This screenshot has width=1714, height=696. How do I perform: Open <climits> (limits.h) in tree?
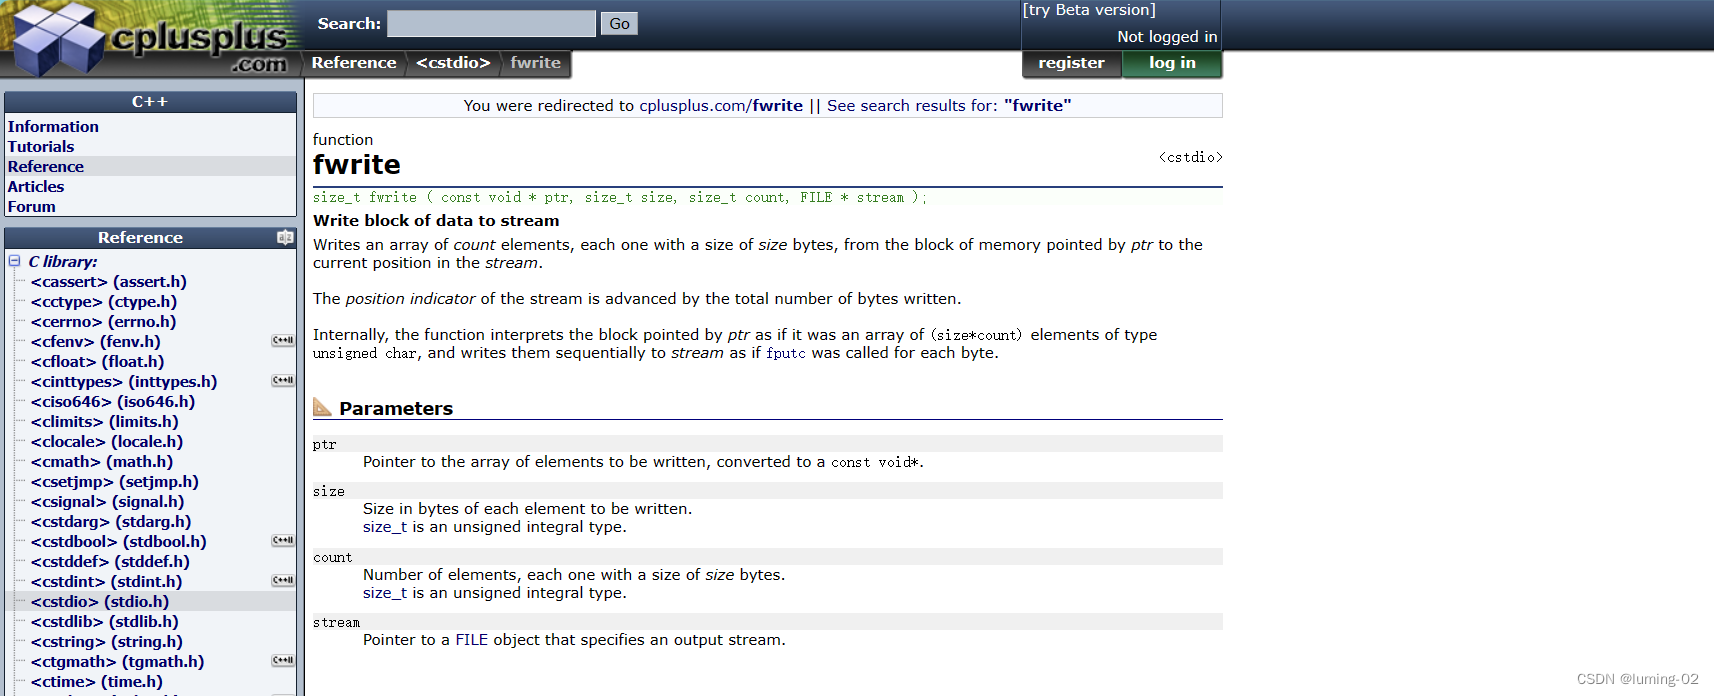click(105, 422)
